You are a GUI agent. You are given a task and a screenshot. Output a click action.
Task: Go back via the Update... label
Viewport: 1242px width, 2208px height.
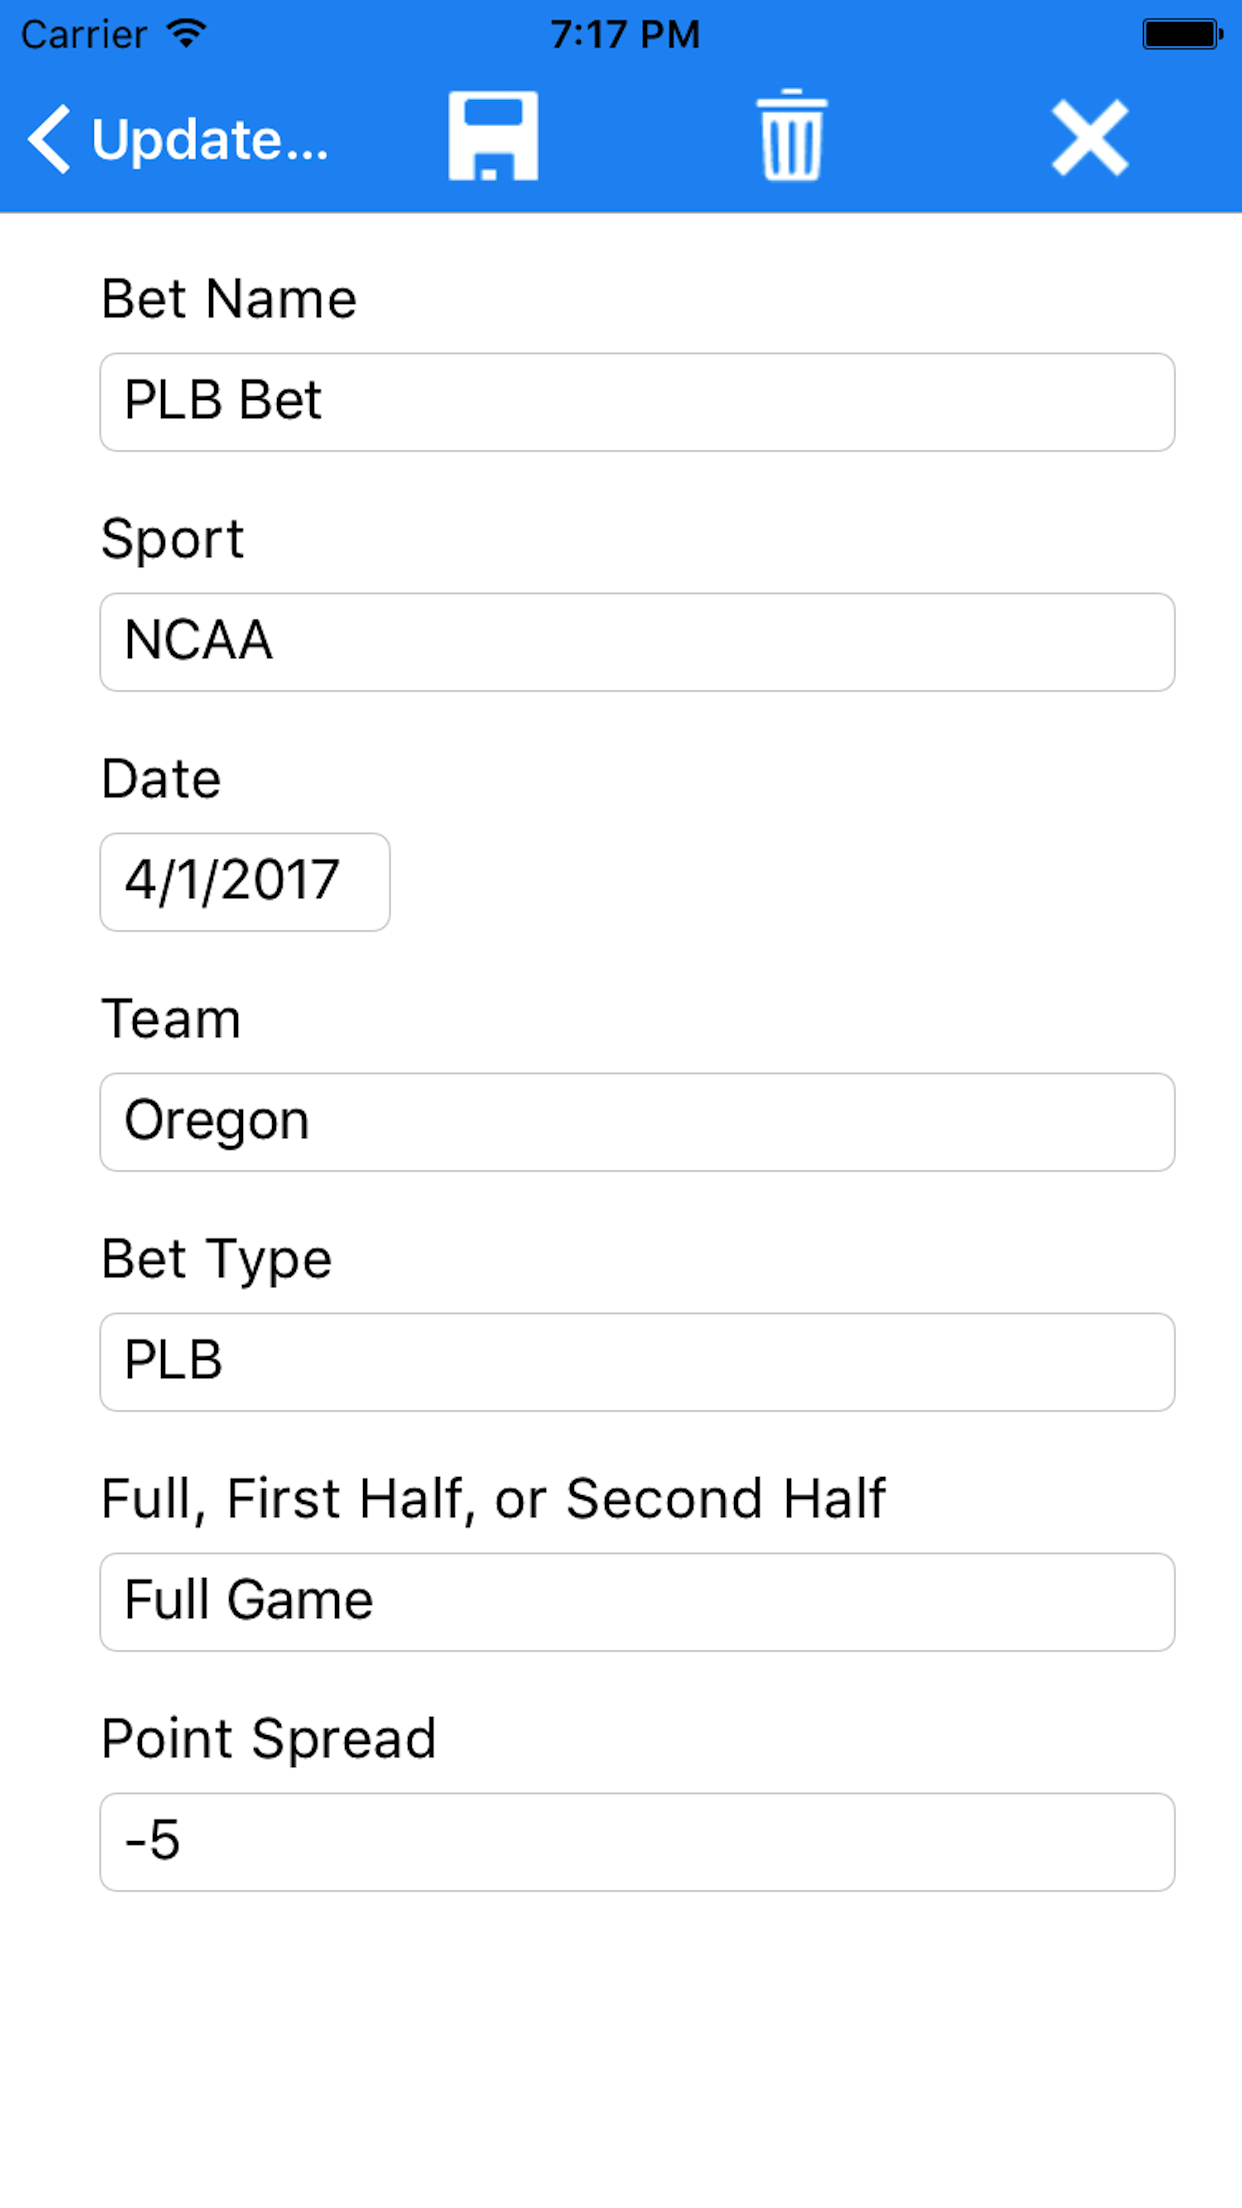click(x=209, y=139)
